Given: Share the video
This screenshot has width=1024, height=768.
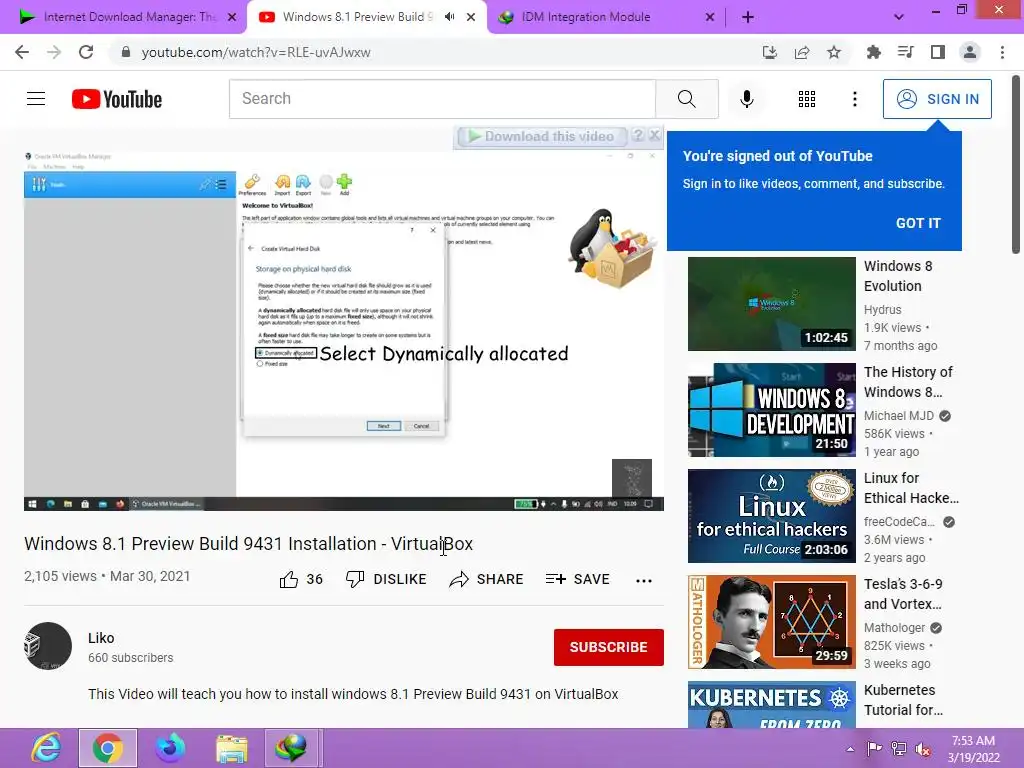Looking at the screenshot, I should pyautogui.click(x=487, y=579).
